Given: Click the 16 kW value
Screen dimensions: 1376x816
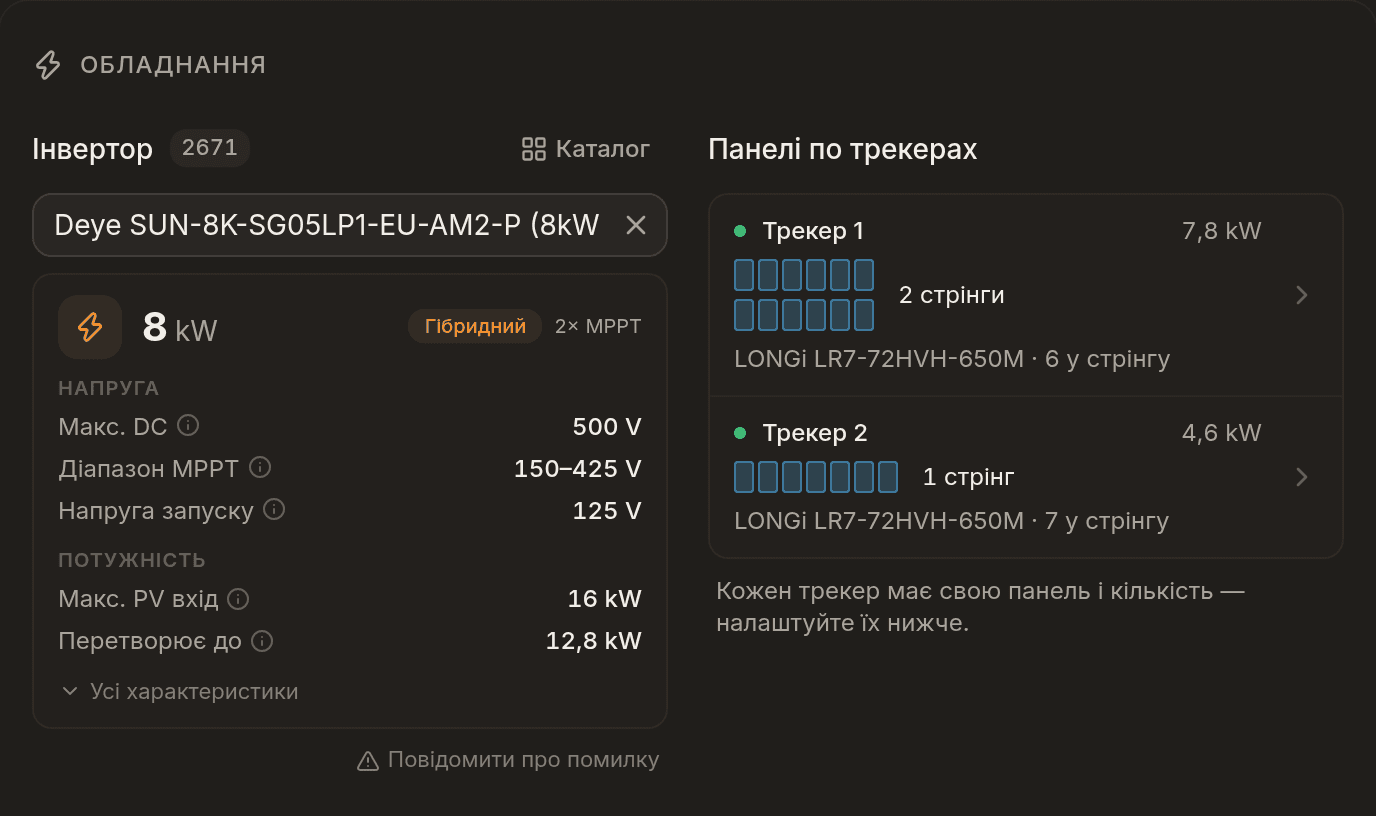Looking at the screenshot, I should click(605, 599).
